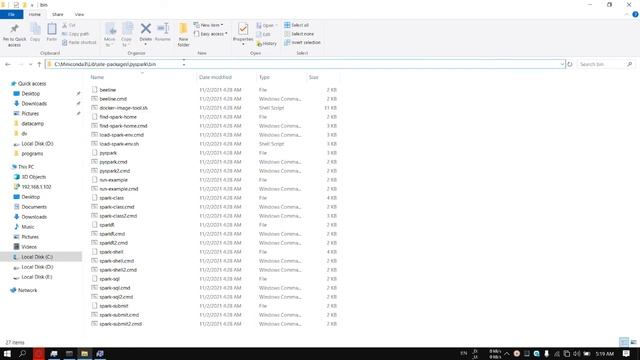Select This PC in navigation pane
Screen dimensions: 640x360
tap(26, 167)
